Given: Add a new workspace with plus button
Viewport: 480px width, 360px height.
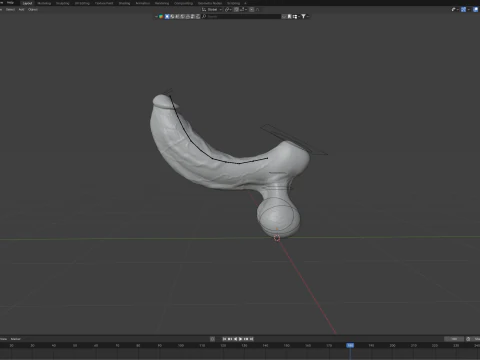Looking at the screenshot, I should pyautogui.click(x=246, y=3).
